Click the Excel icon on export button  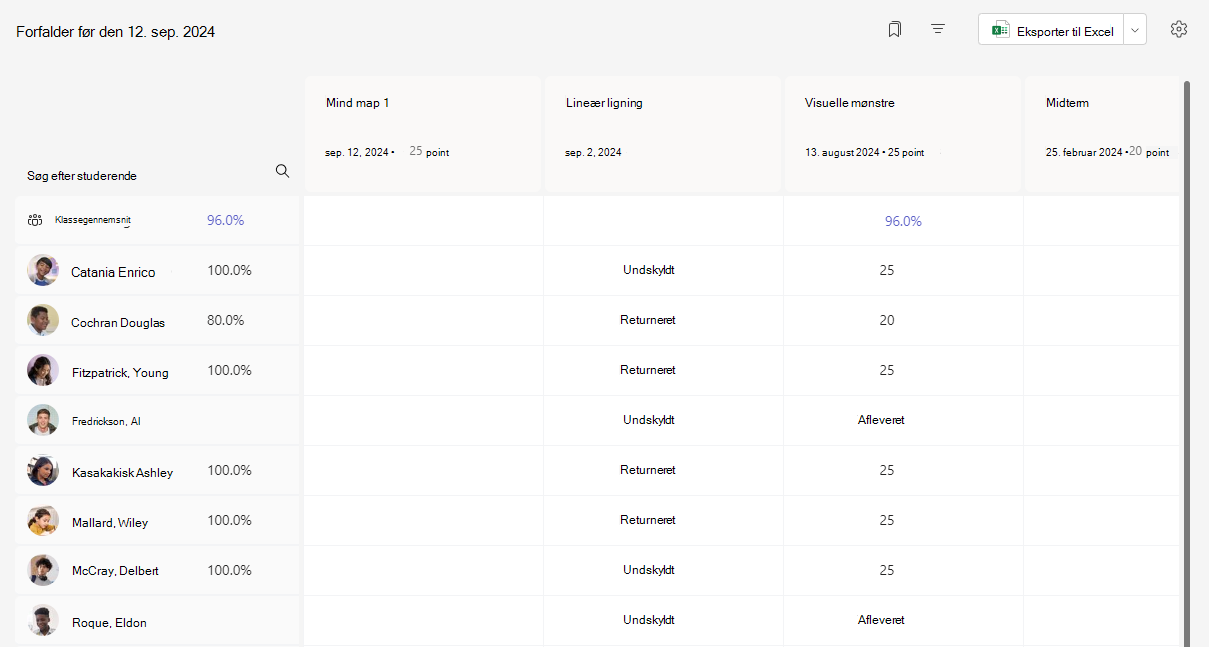click(999, 31)
